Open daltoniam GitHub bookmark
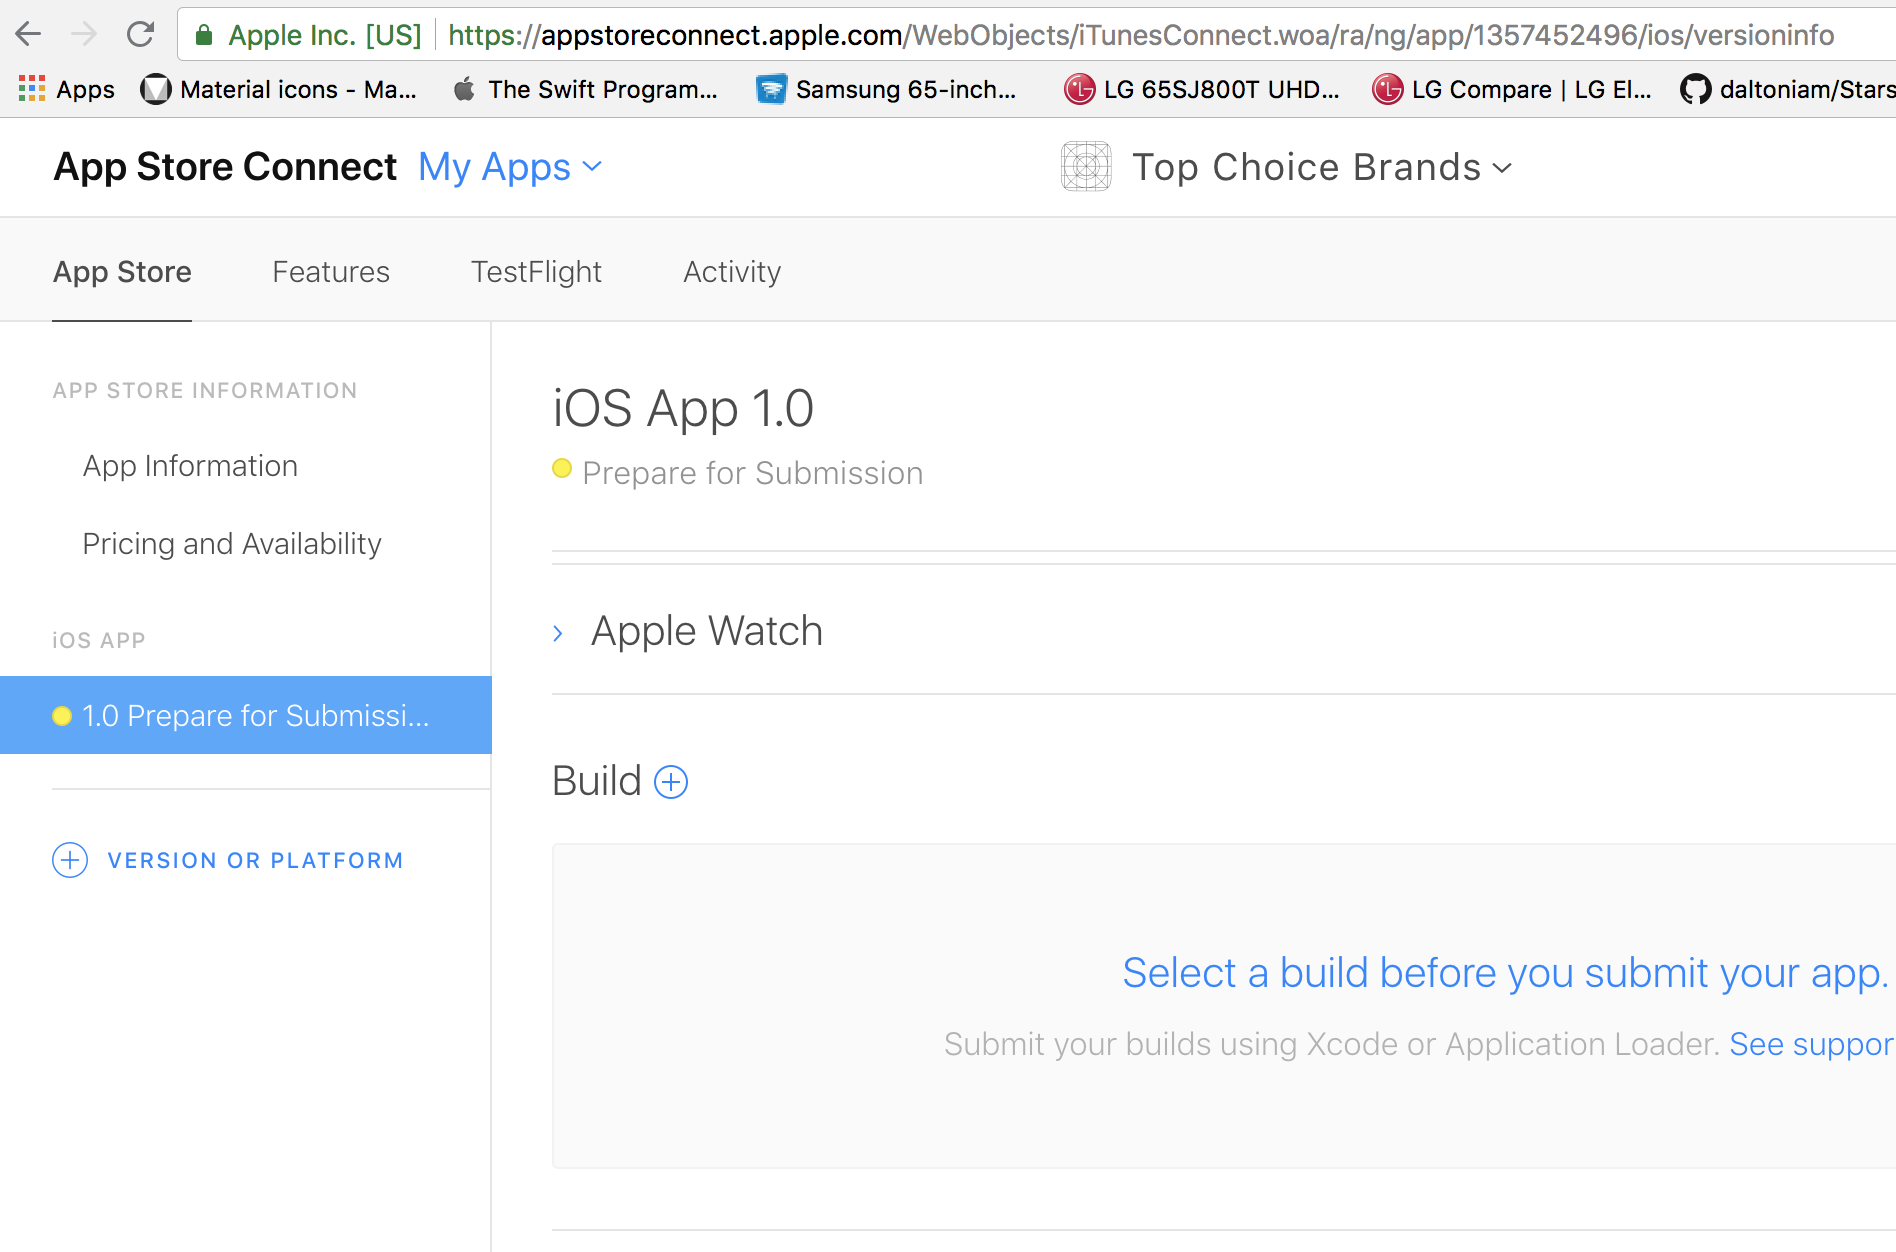Viewport: 1896px width, 1252px height. 1787,90
